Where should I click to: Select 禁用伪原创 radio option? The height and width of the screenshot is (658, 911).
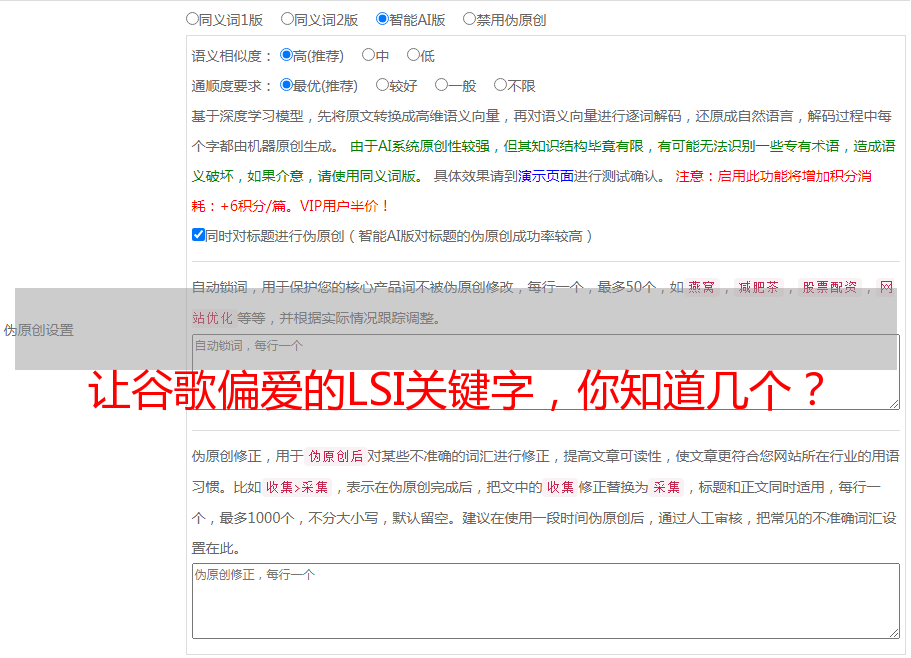pyautogui.click(x=469, y=19)
